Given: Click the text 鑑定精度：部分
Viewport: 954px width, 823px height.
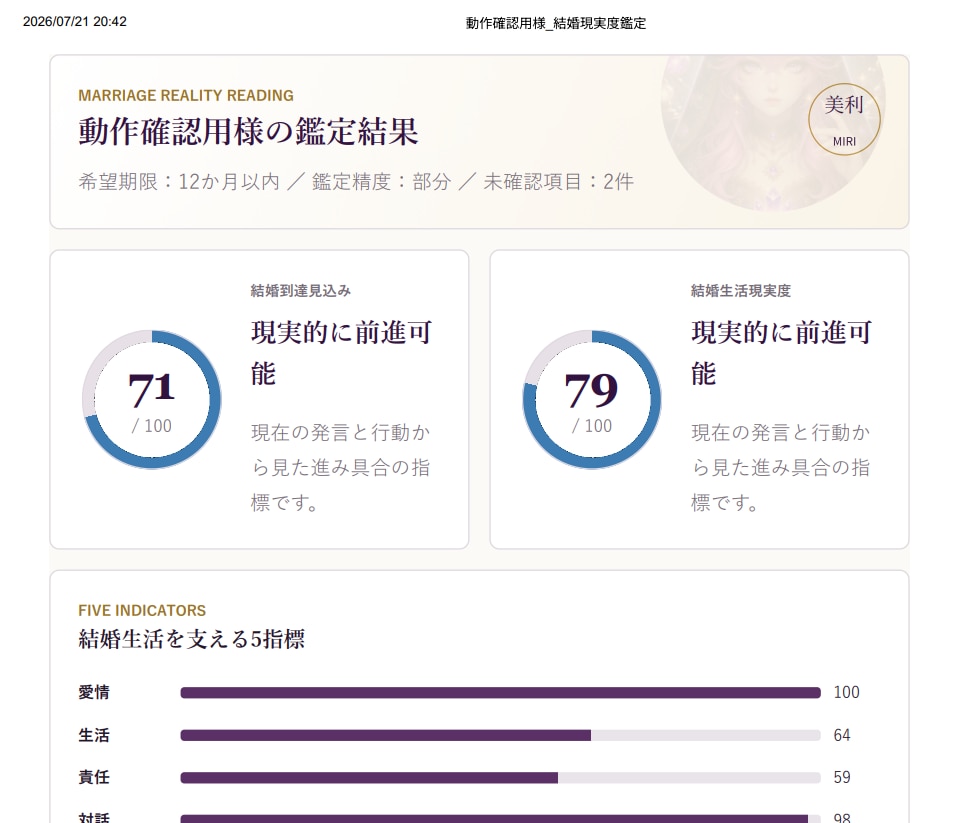Looking at the screenshot, I should click(x=381, y=181).
